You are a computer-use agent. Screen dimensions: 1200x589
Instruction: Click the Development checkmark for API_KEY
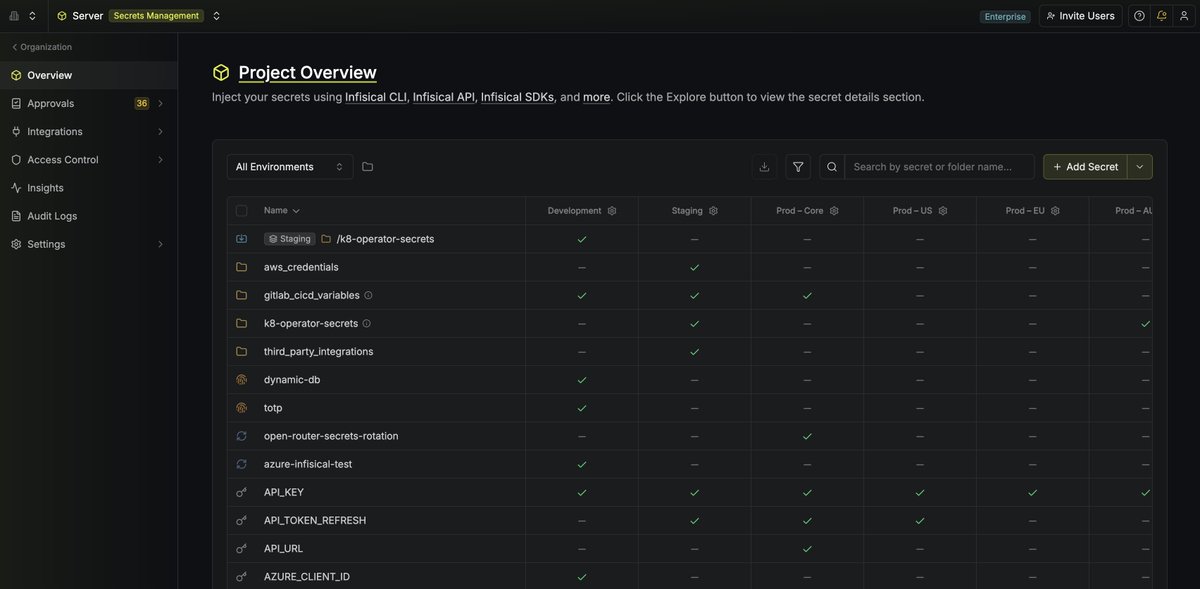(582, 492)
